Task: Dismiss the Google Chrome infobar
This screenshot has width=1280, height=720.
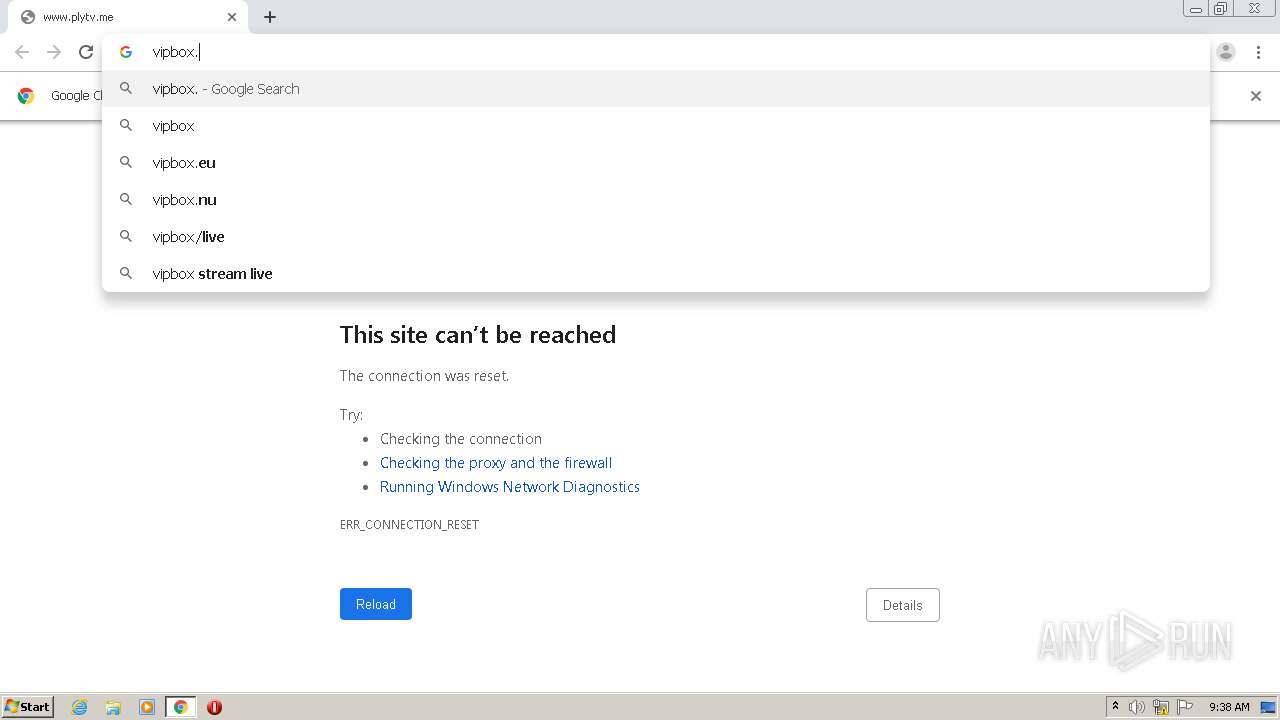Action: pos(1256,96)
